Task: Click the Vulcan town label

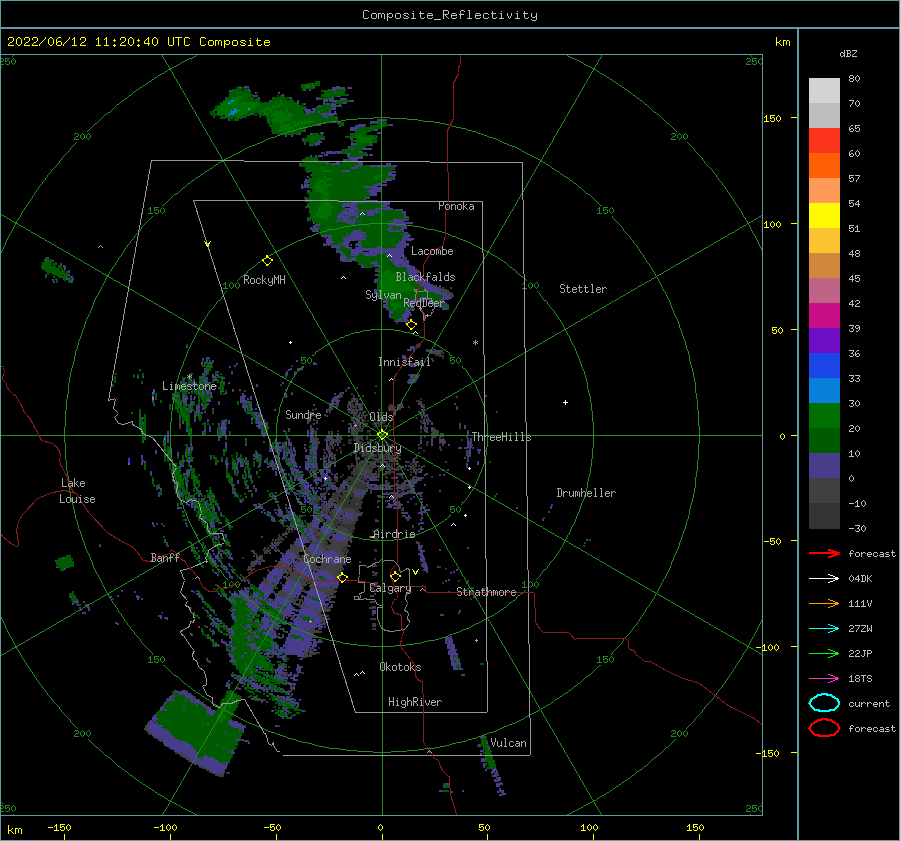Action: 509,743
